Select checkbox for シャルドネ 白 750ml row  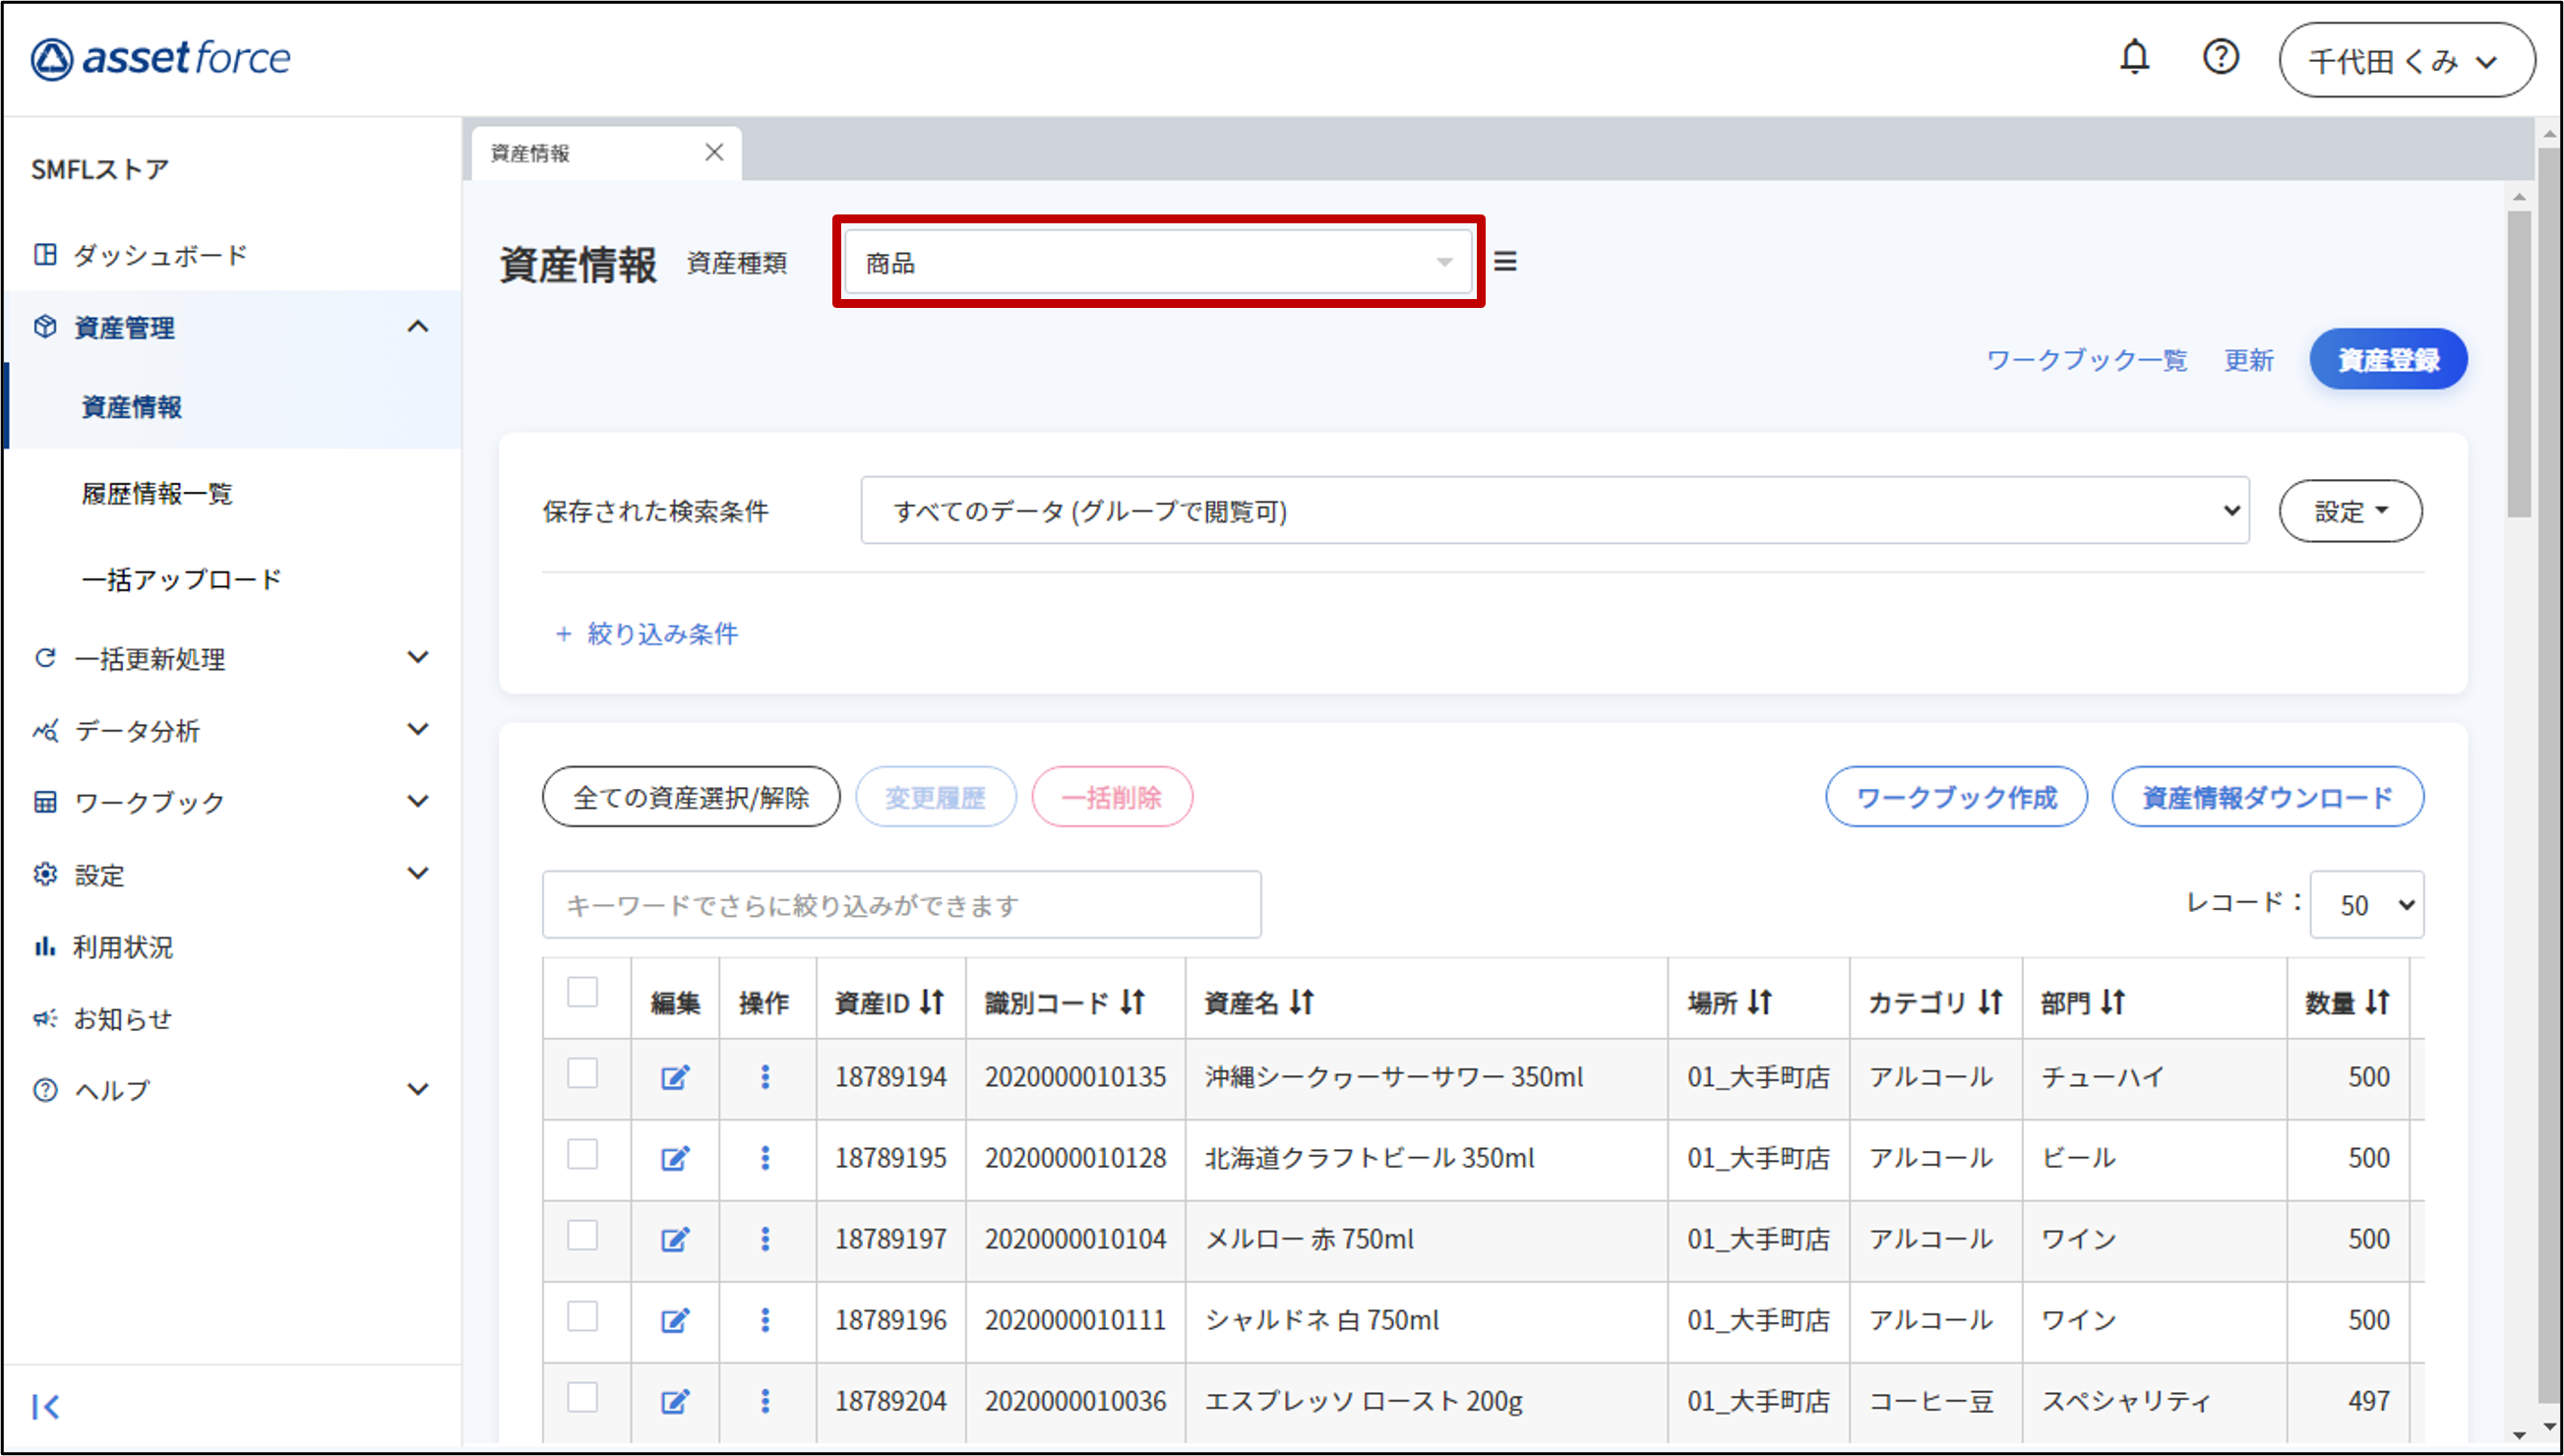point(583,1317)
